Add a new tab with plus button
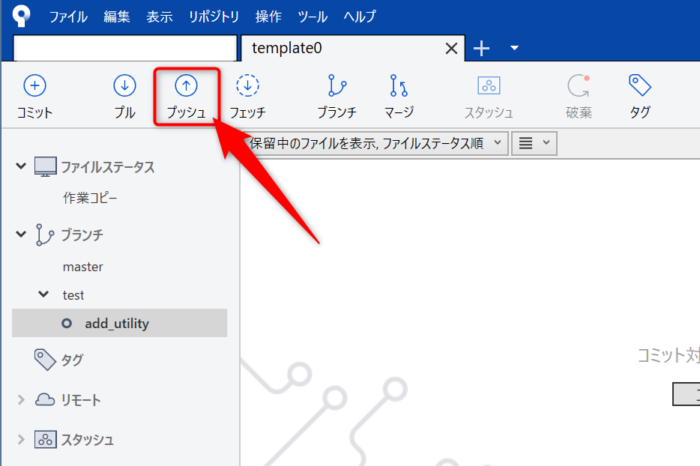 point(481,48)
